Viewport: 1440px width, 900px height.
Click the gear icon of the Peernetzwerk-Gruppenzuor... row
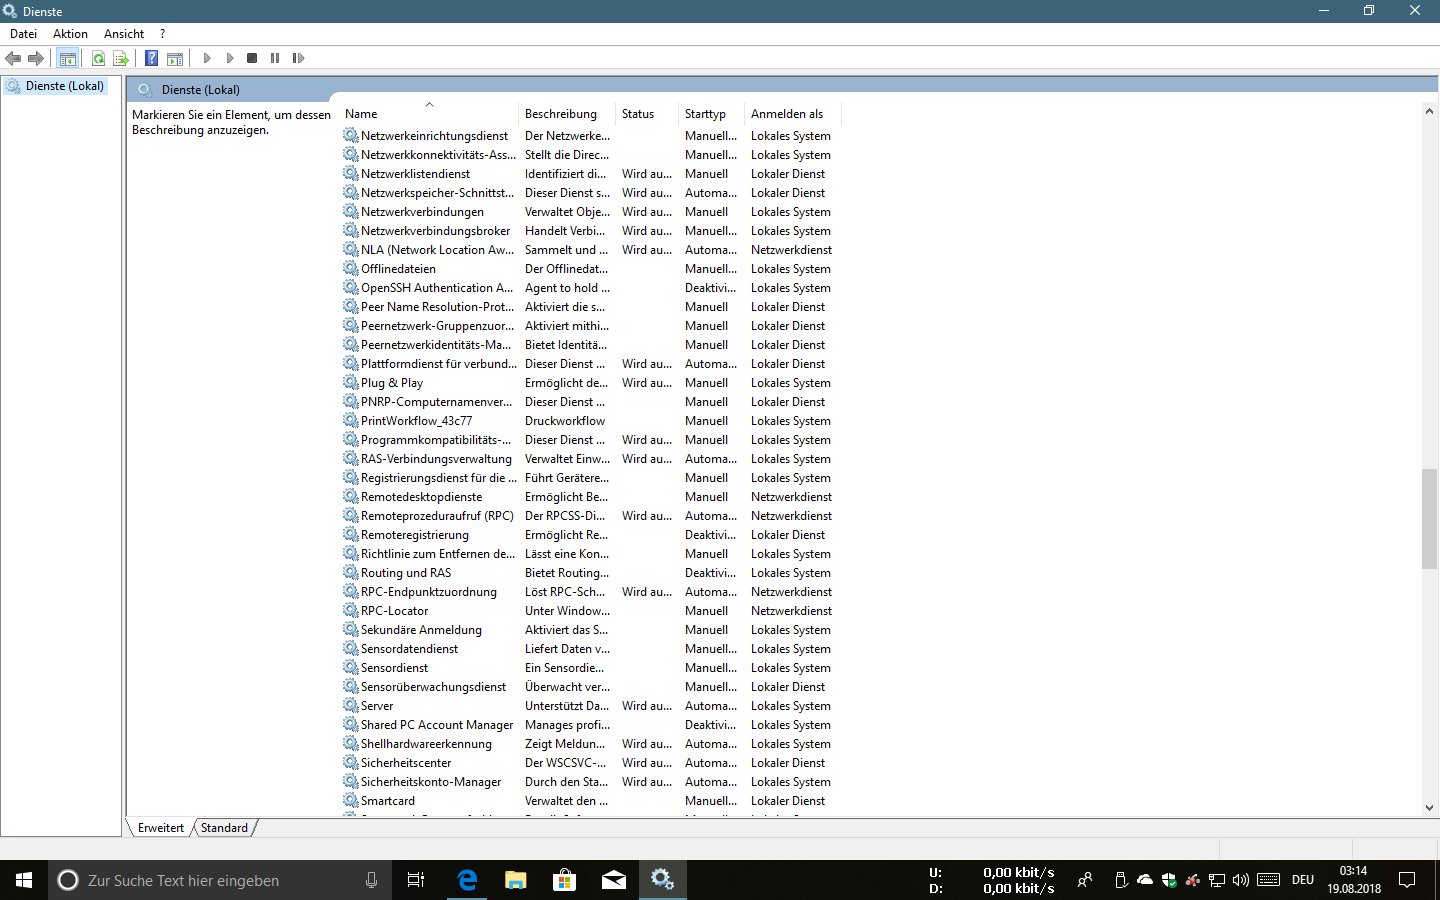click(x=351, y=325)
